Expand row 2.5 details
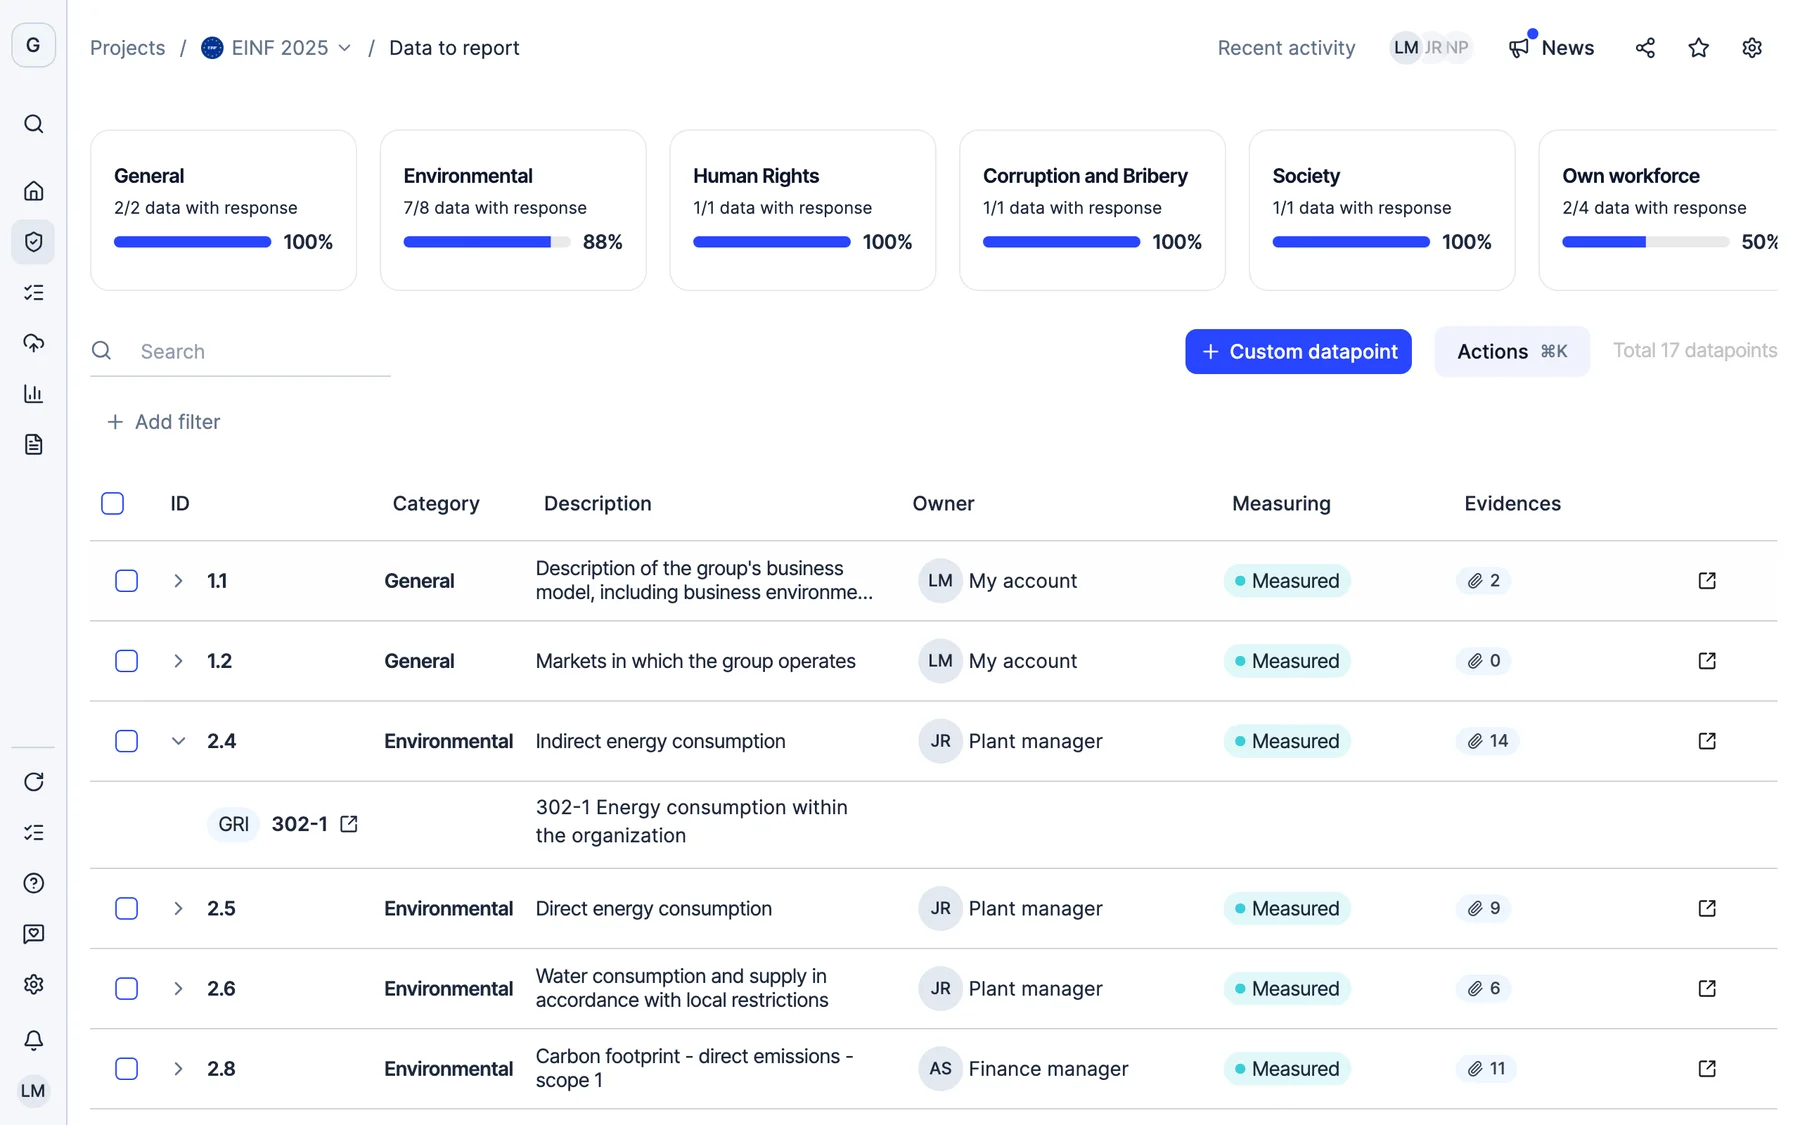 tap(178, 908)
